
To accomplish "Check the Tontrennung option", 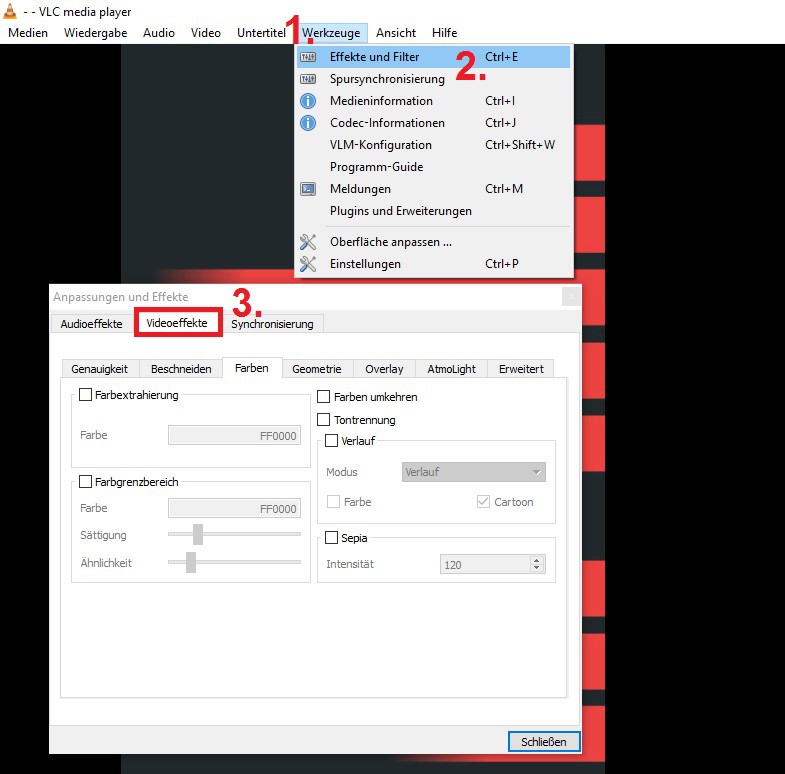I will tap(324, 420).
